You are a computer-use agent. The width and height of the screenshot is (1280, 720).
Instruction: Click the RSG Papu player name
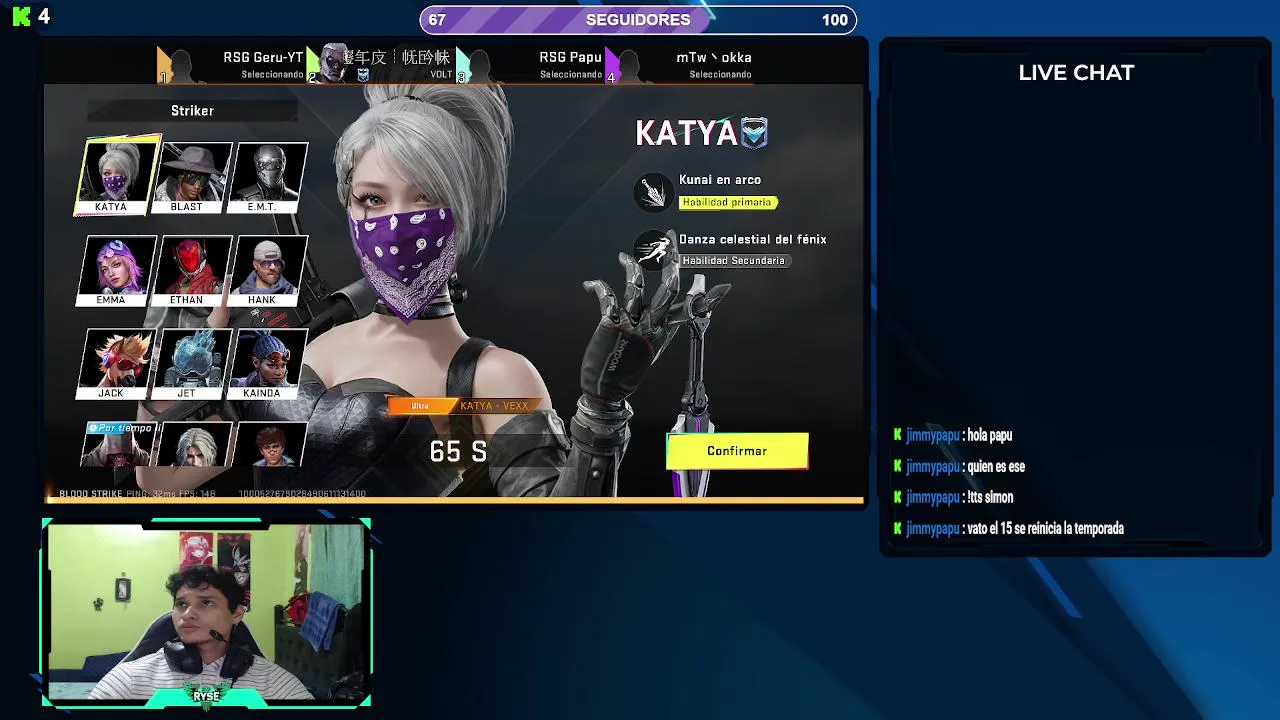(x=570, y=57)
